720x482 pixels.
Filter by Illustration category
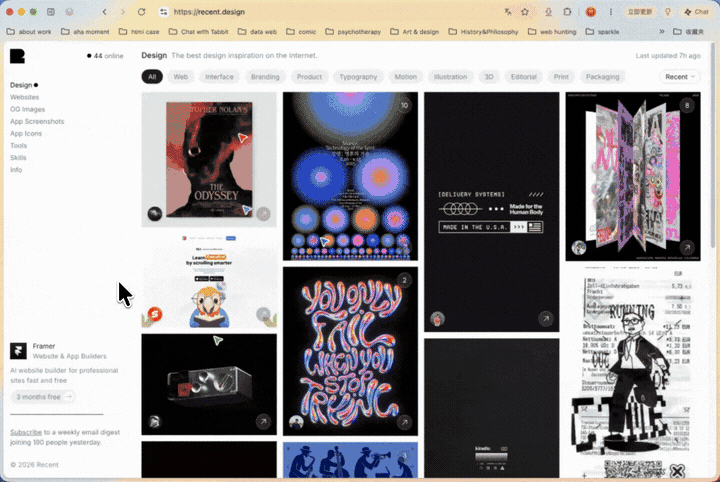(x=450, y=77)
